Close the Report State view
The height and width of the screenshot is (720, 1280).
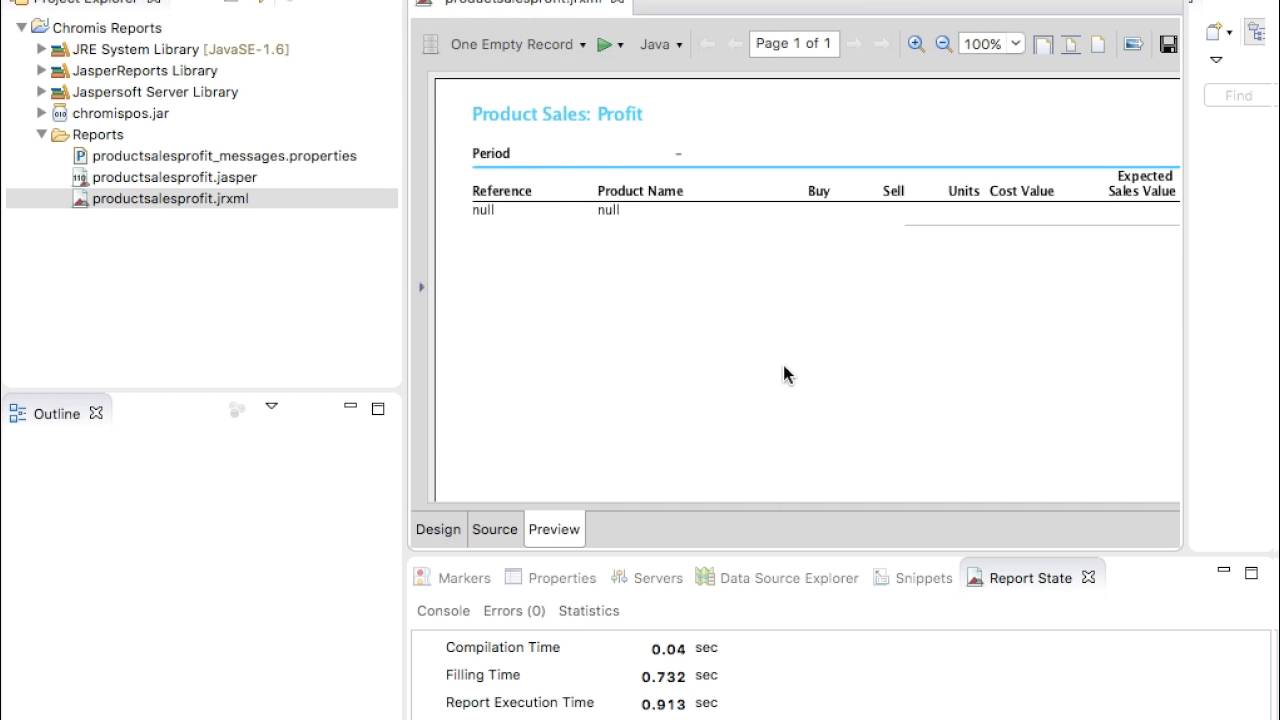(1088, 578)
